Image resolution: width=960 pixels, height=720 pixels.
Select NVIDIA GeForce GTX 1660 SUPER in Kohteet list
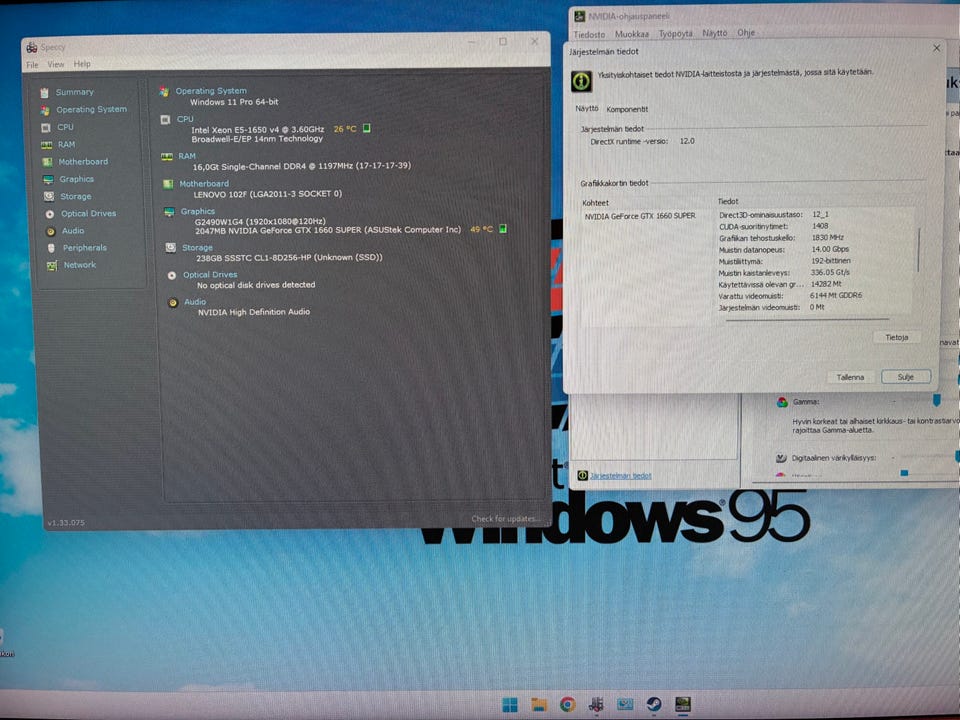pyautogui.click(x=640, y=216)
